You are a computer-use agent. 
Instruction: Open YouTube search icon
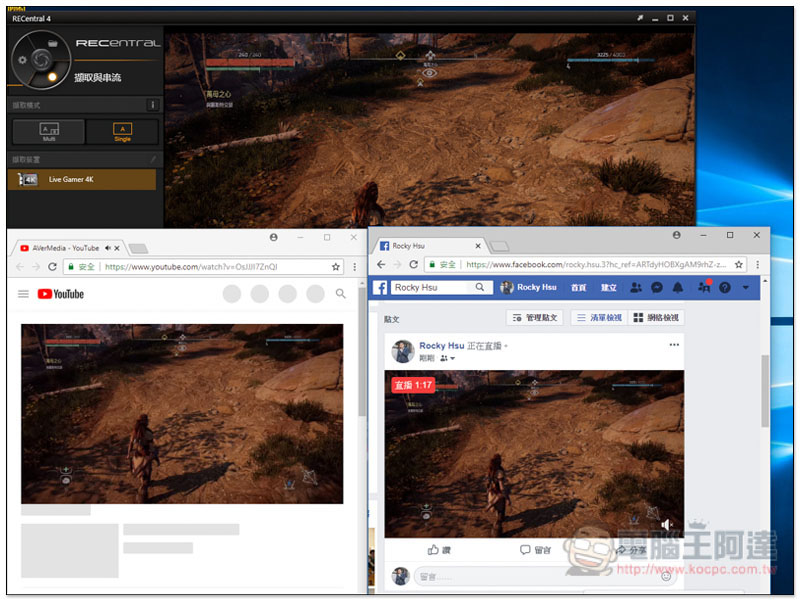(340, 293)
